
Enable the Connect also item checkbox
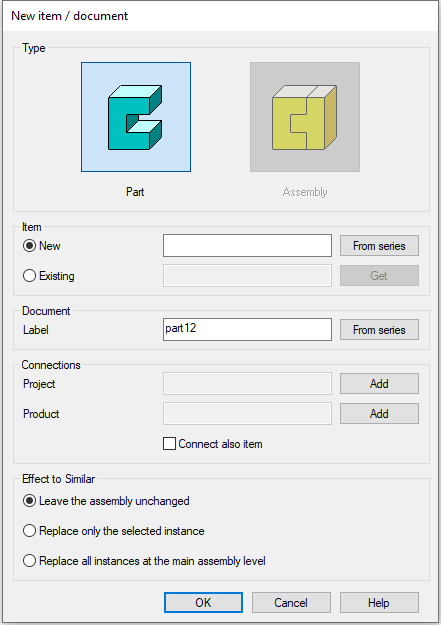169,444
